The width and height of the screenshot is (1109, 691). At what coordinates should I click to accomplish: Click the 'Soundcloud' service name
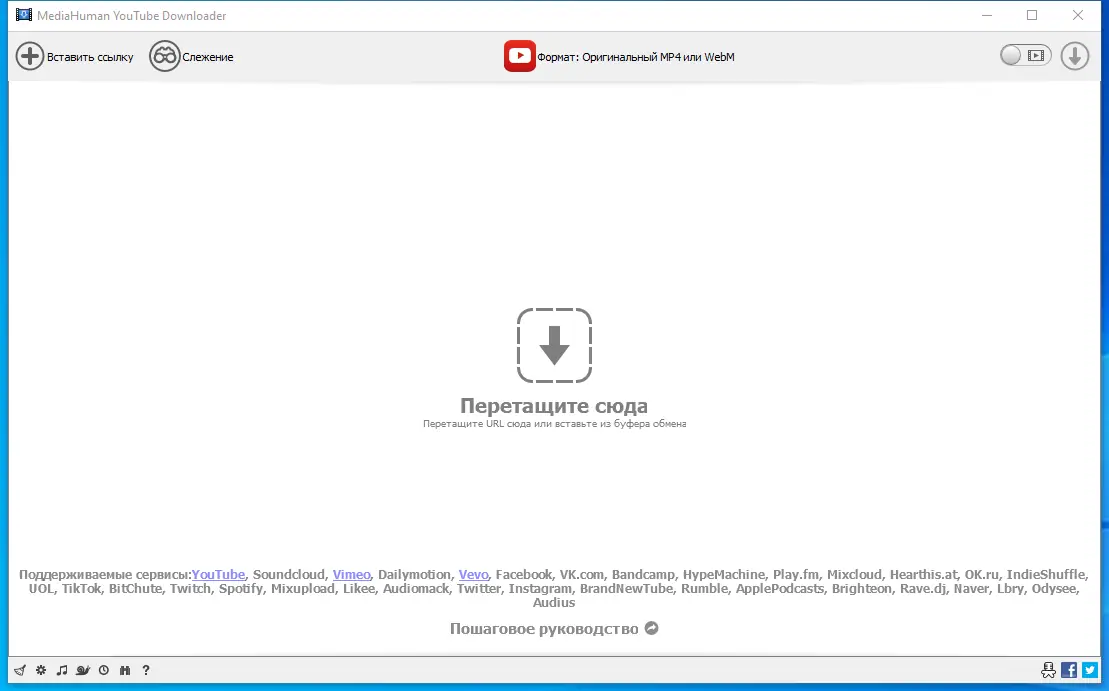(x=289, y=574)
